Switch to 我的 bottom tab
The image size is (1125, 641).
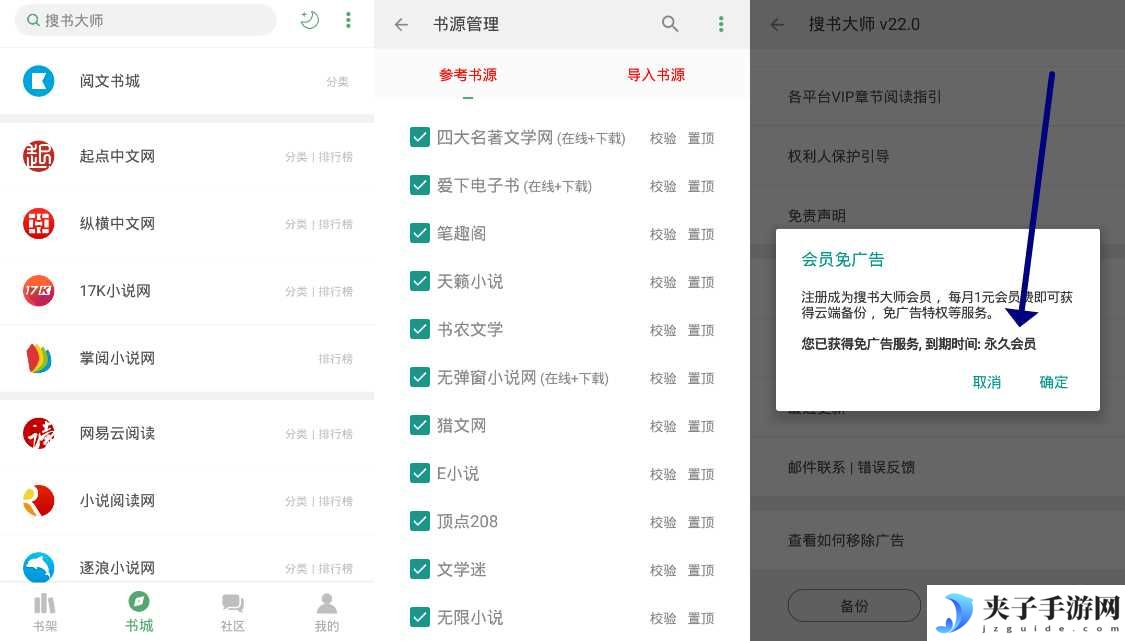pos(326,612)
